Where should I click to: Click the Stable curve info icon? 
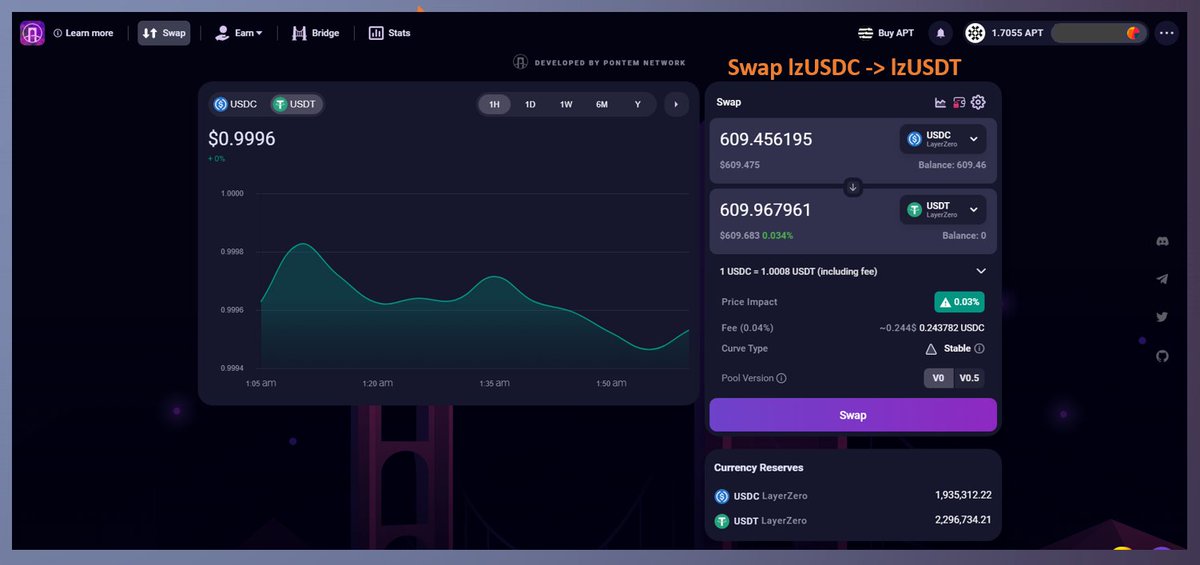click(979, 349)
